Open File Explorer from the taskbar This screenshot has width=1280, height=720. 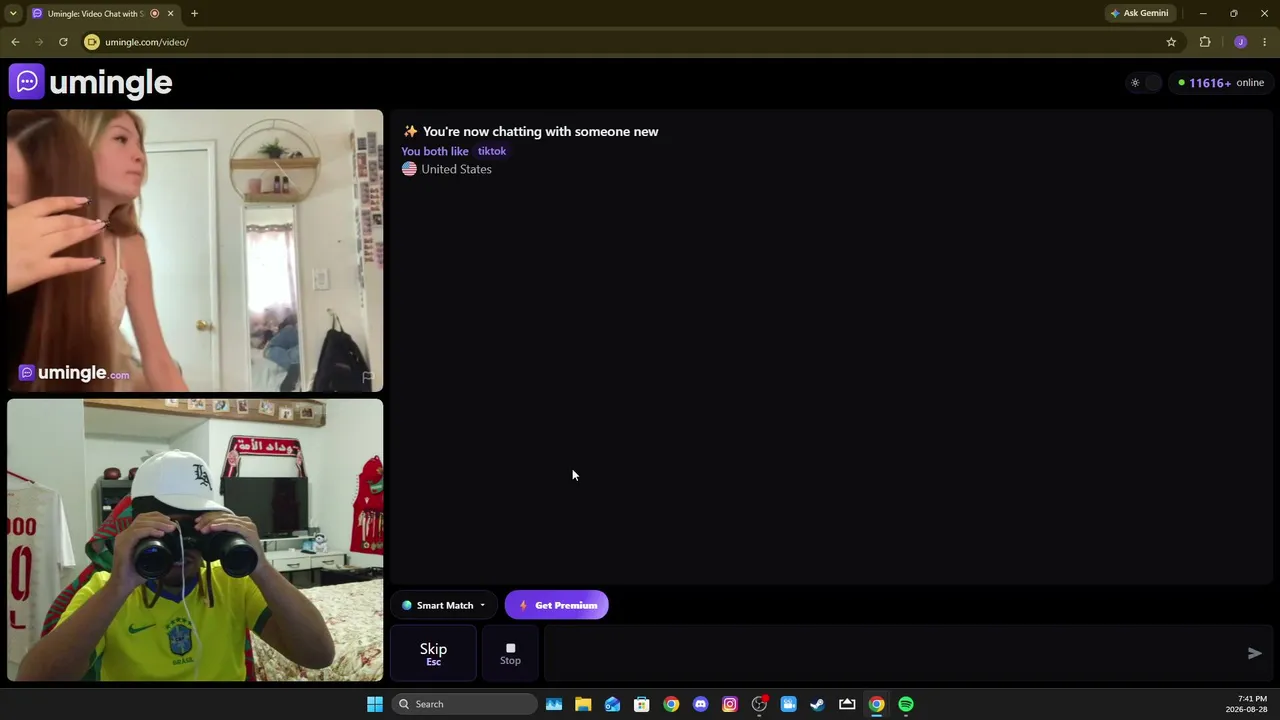(583, 704)
